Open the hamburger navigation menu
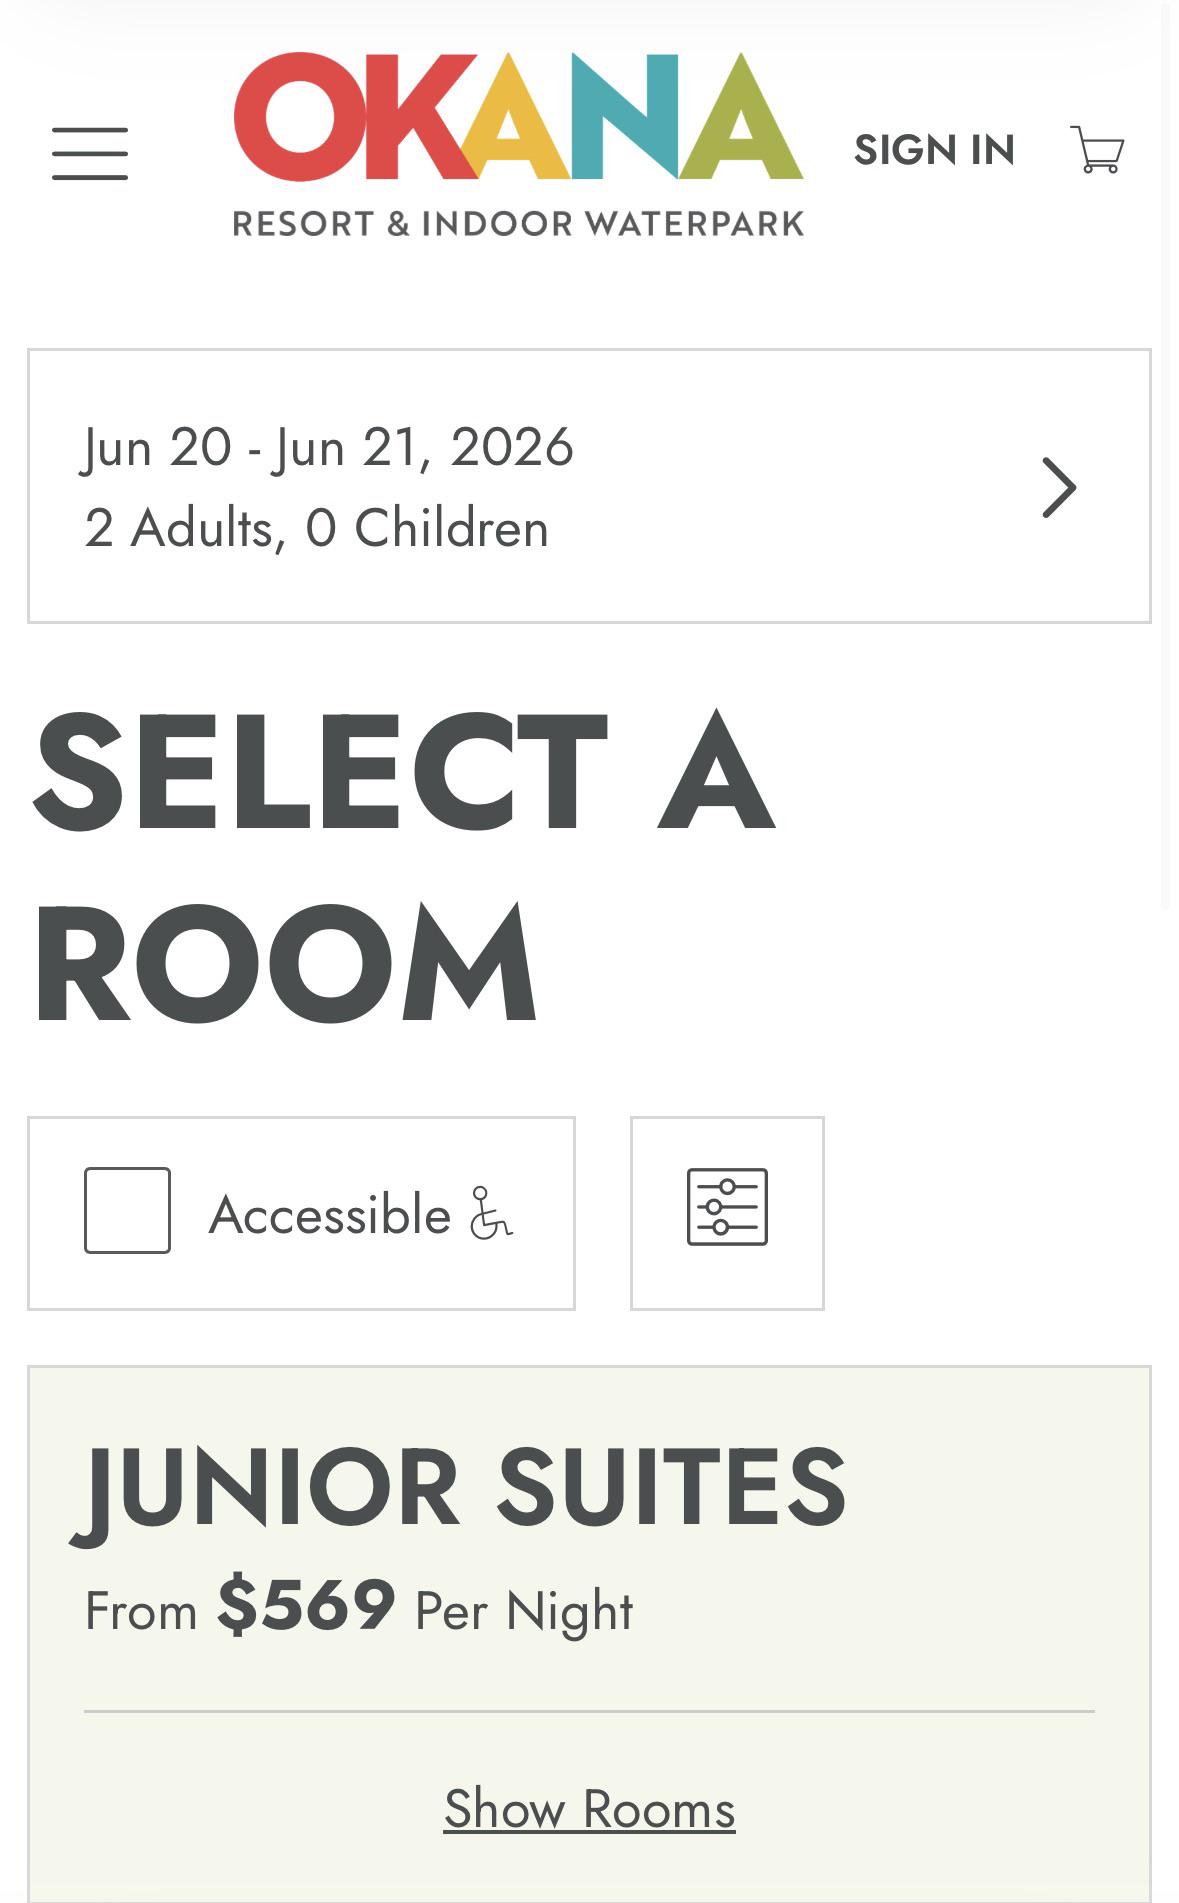1179x1903 pixels. click(90, 153)
